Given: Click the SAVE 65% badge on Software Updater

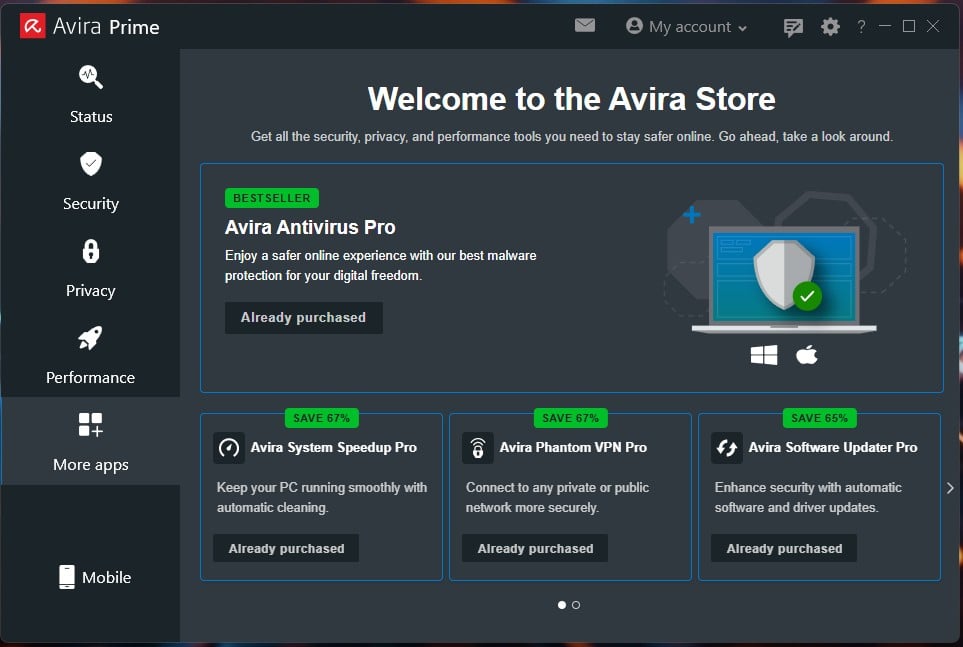Looking at the screenshot, I should (x=819, y=418).
